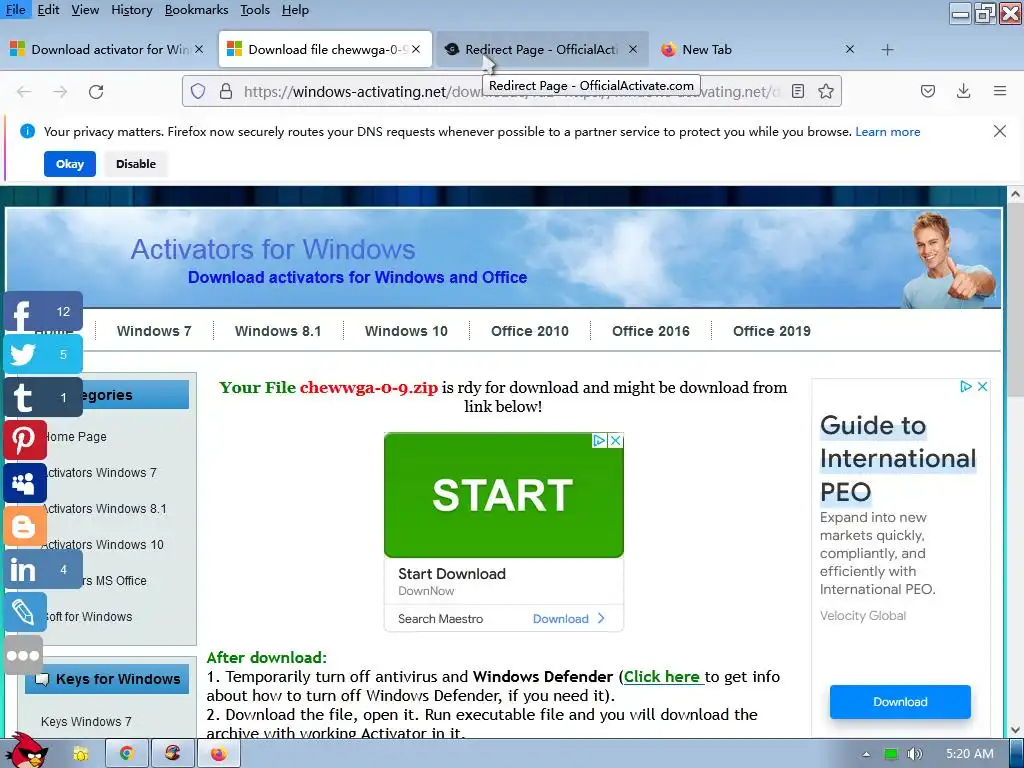Close the START advertisement with X

(615, 441)
